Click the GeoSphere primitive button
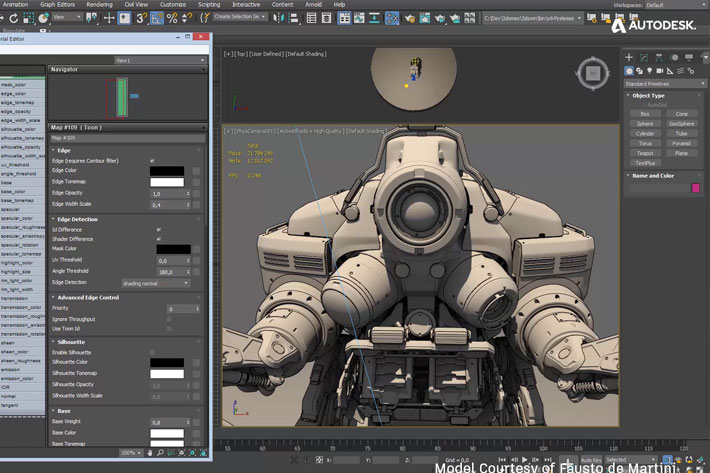This screenshot has height=473, width=710. (x=681, y=124)
